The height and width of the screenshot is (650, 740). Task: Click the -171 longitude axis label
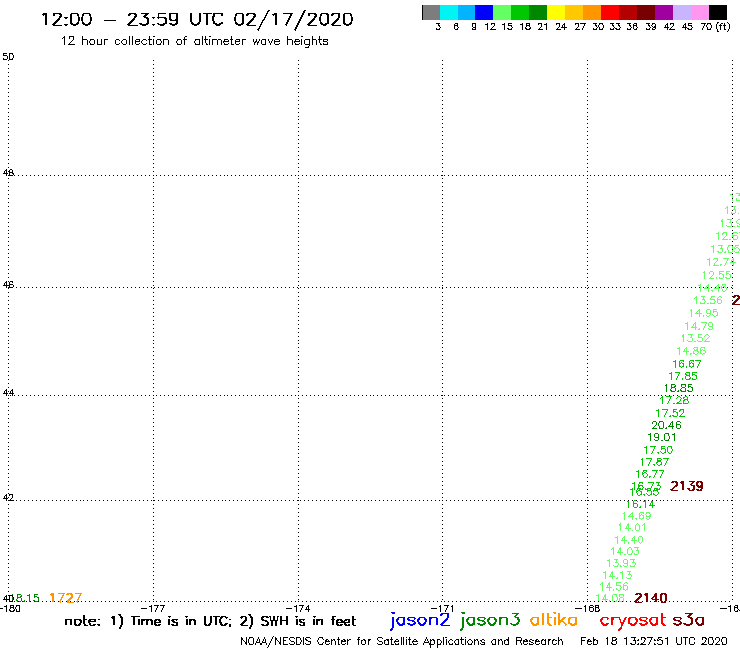442,608
